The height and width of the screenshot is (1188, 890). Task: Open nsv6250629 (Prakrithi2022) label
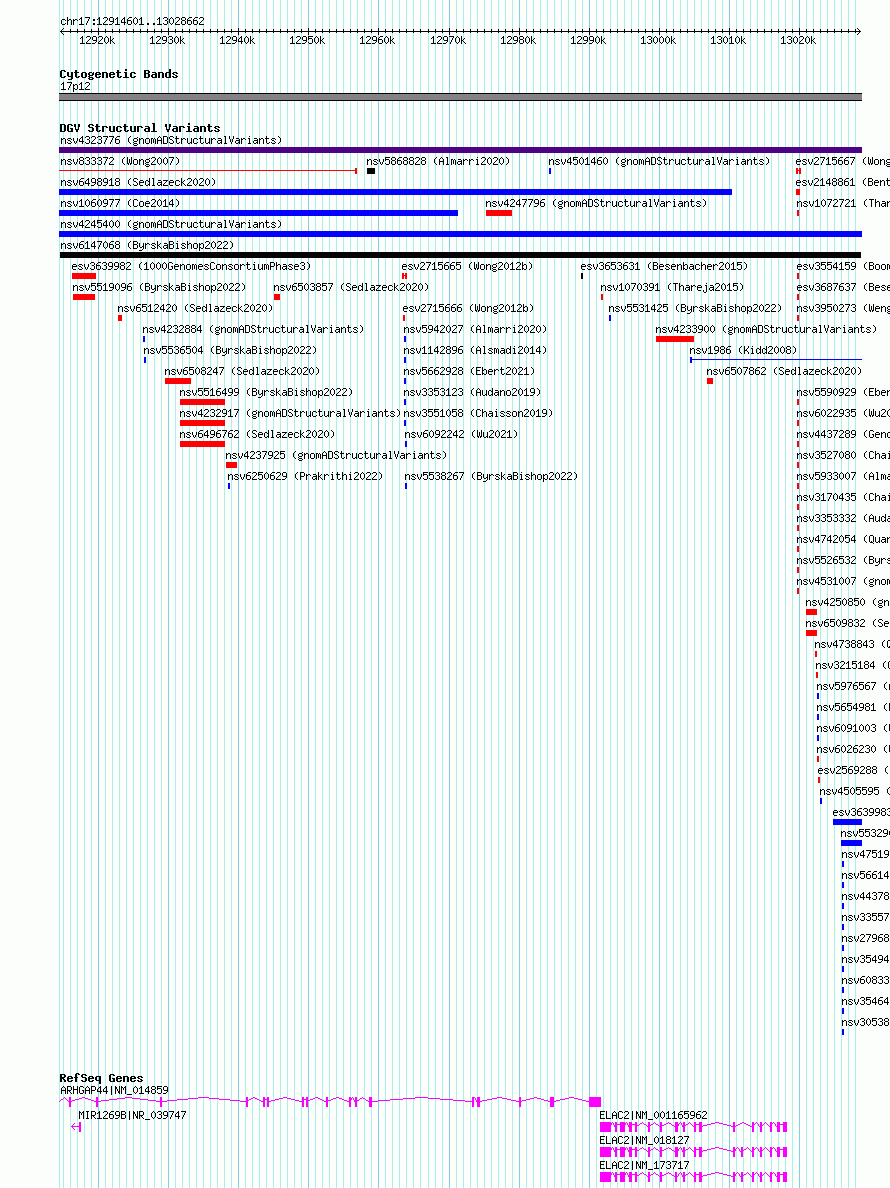[305, 477]
